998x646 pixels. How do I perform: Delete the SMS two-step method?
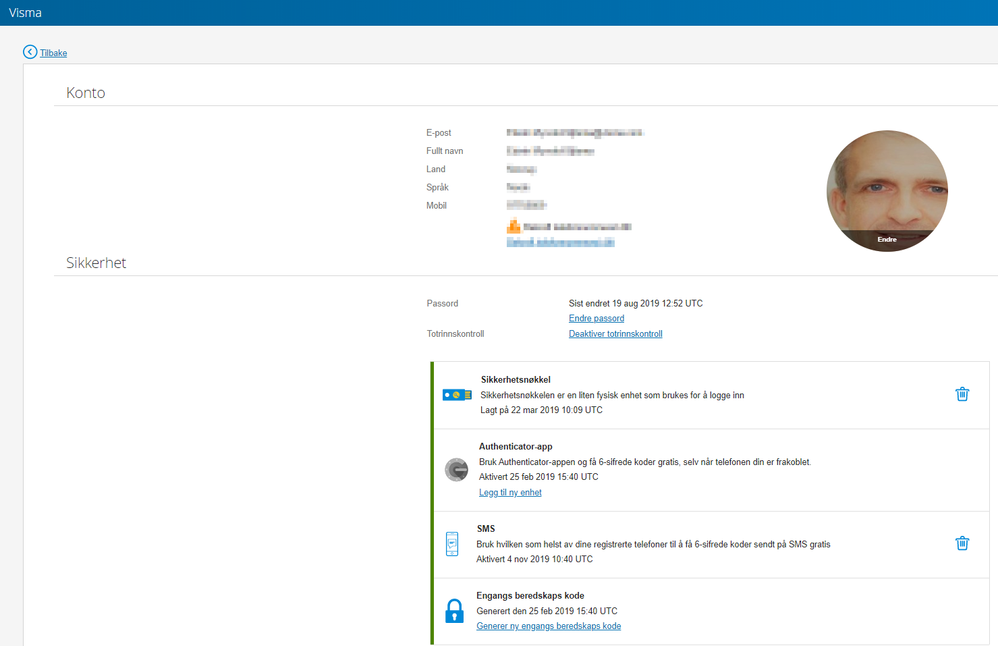[962, 543]
